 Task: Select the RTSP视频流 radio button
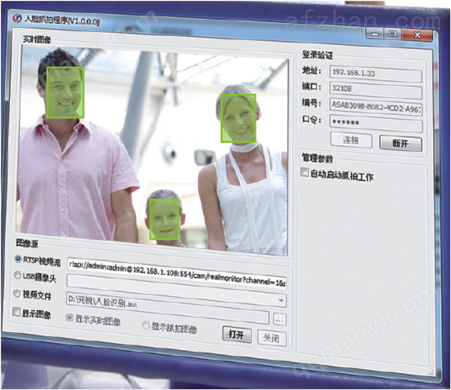point(18,259)
